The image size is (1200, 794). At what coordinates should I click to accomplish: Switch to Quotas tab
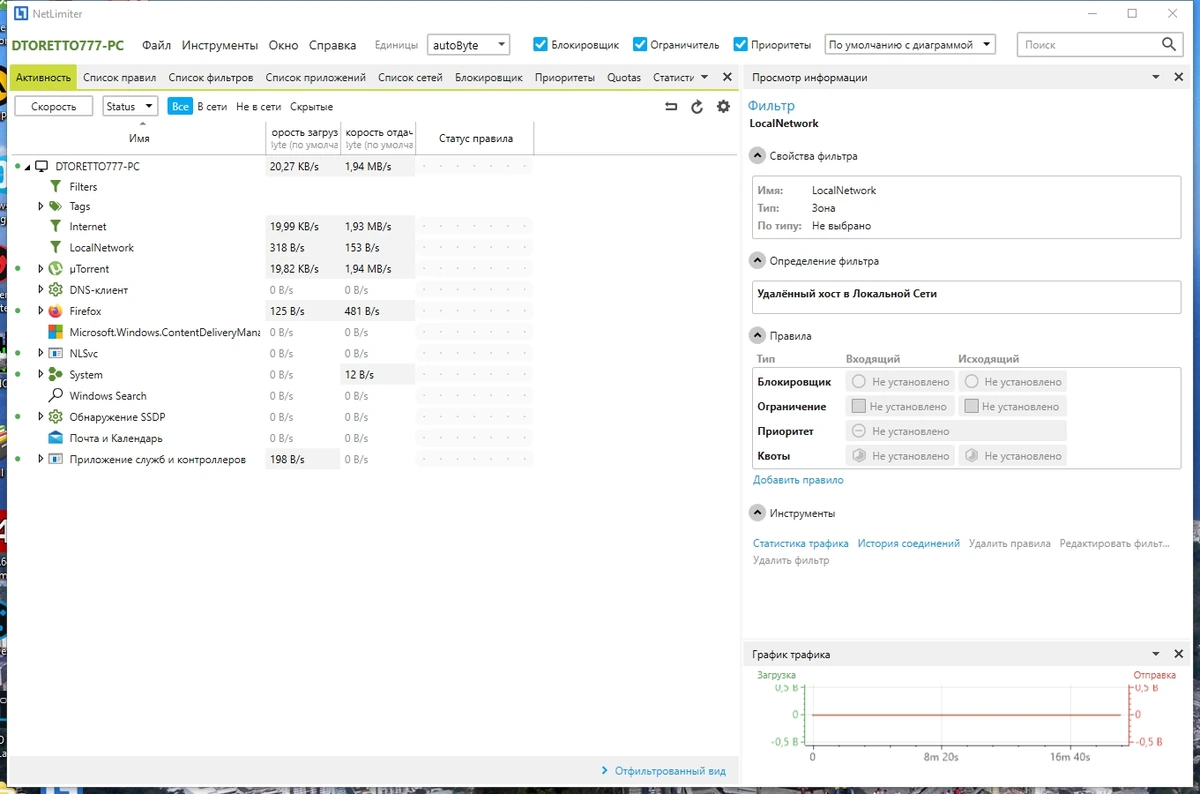click(x=624, y=77)
